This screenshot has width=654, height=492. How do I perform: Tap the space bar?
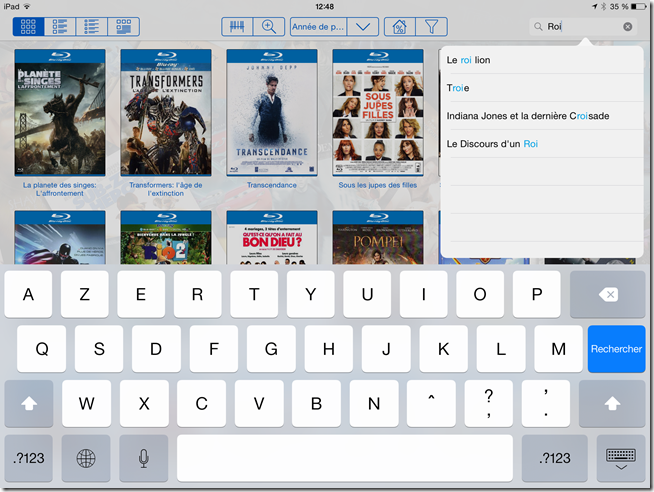pos(345,458)
